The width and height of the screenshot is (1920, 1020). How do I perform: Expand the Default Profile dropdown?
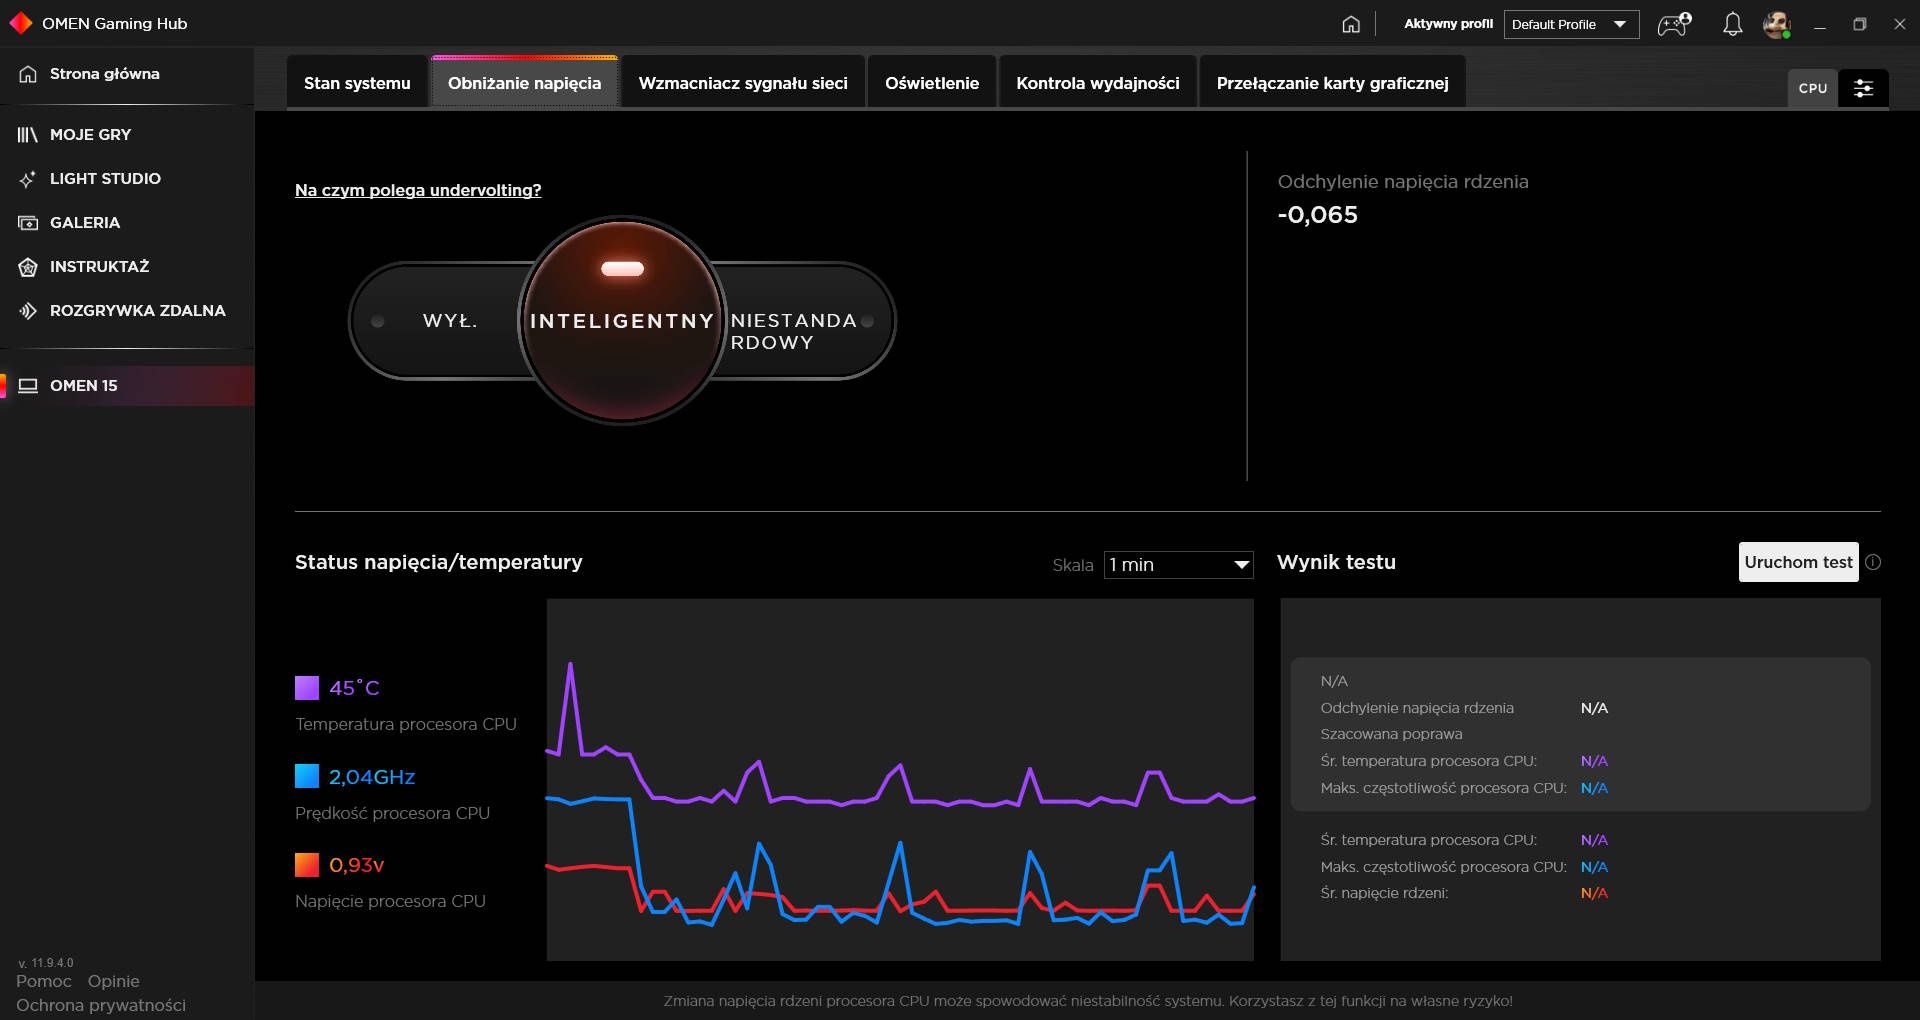click(x=1571, y=24)
